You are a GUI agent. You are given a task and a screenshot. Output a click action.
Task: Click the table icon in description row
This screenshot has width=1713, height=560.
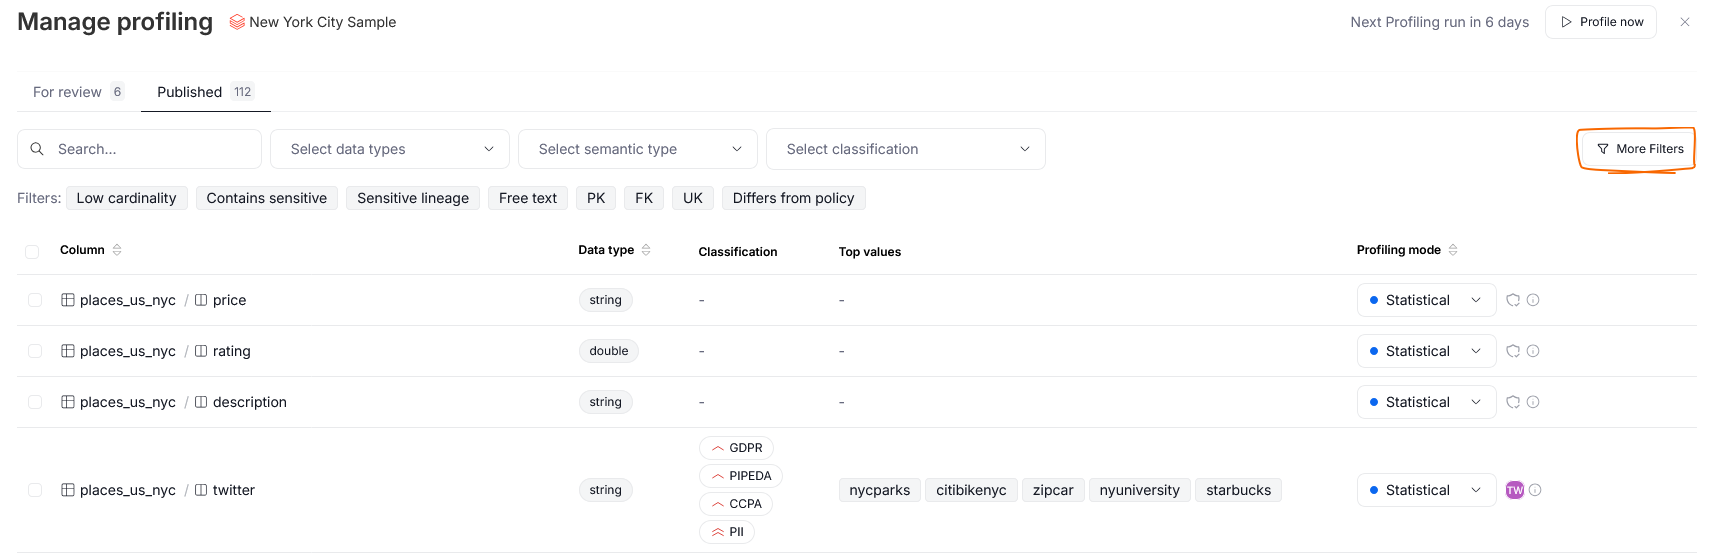(x=68, y=402)
